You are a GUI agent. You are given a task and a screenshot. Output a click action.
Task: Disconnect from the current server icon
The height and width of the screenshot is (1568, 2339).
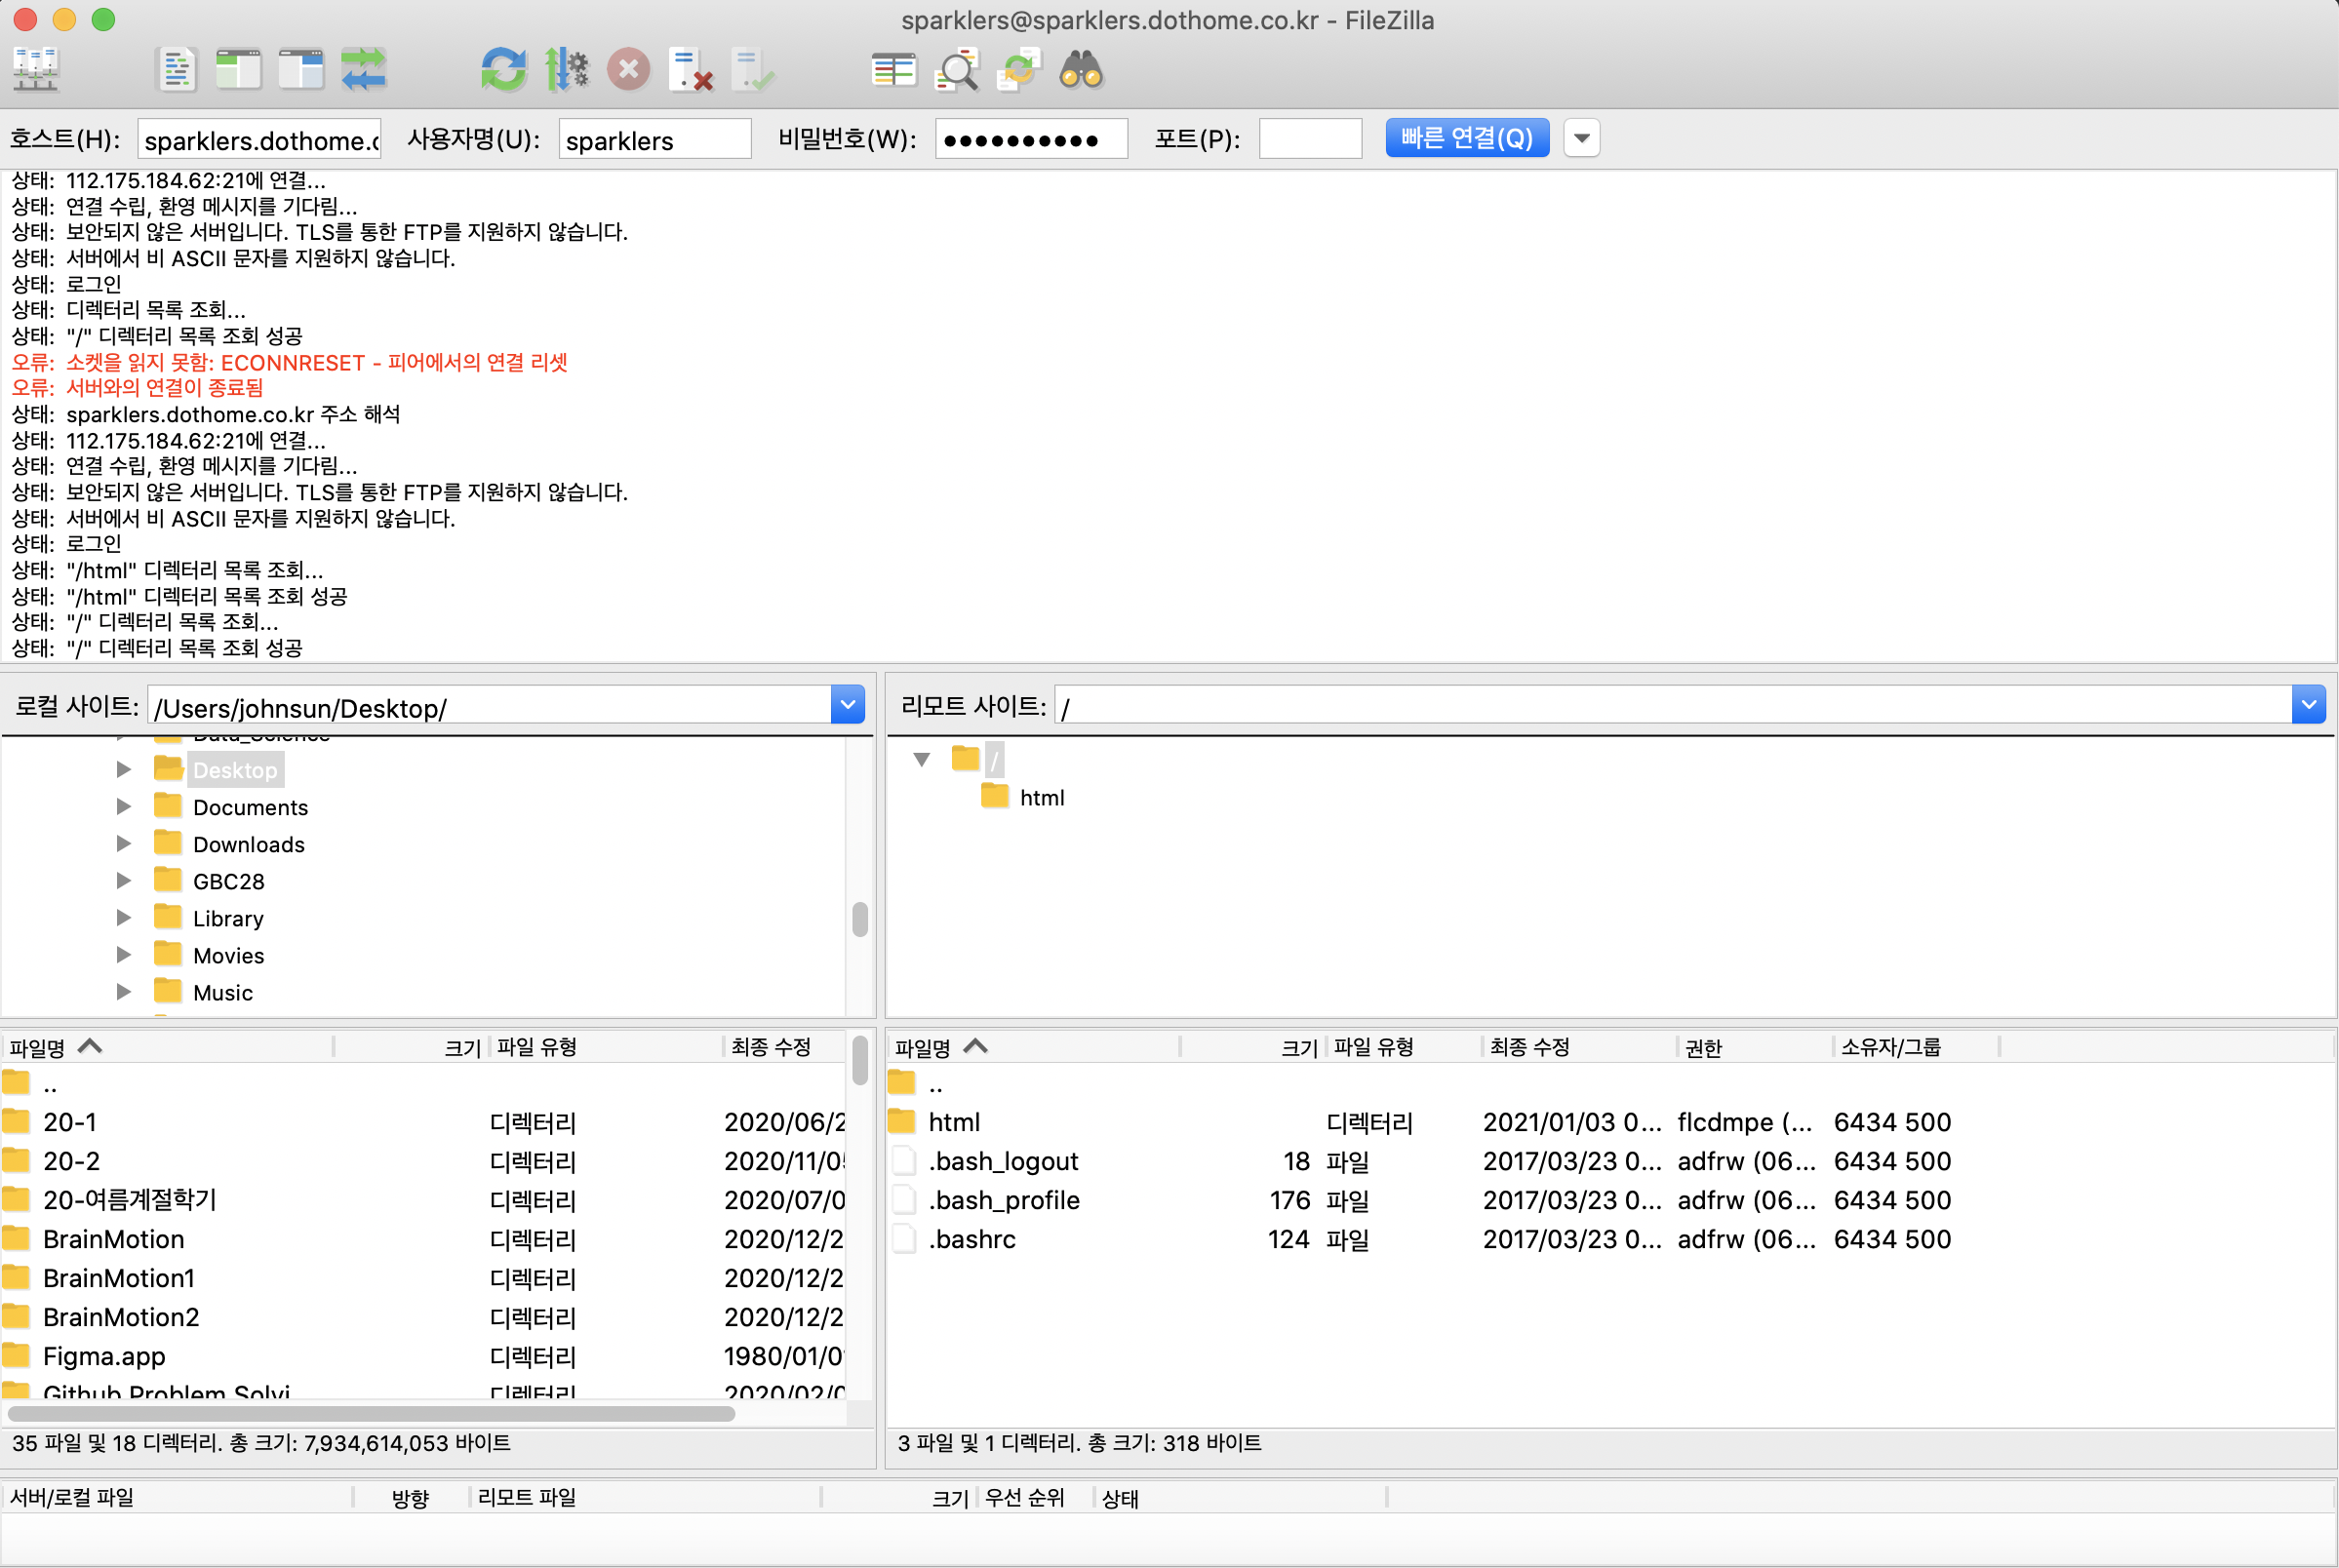691,70
